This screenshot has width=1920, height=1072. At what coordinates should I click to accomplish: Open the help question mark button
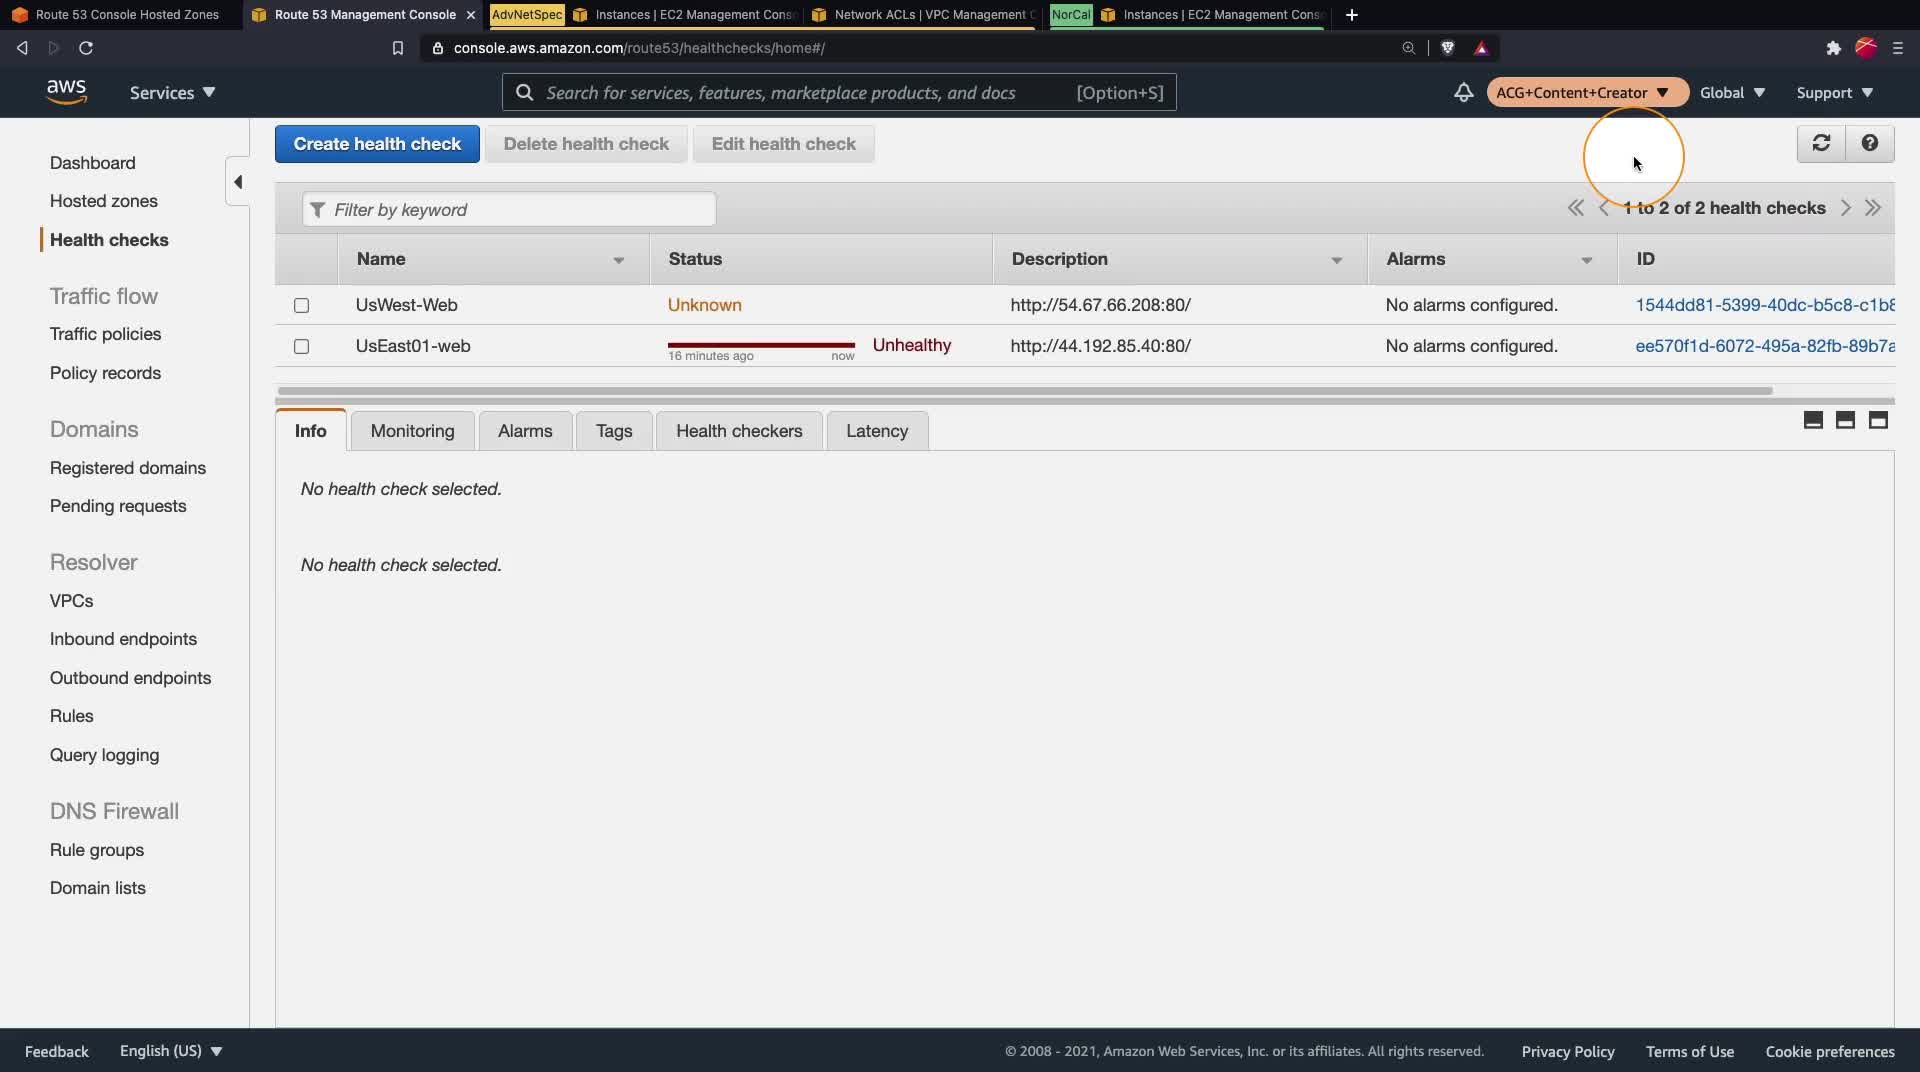pos(1869,143)
